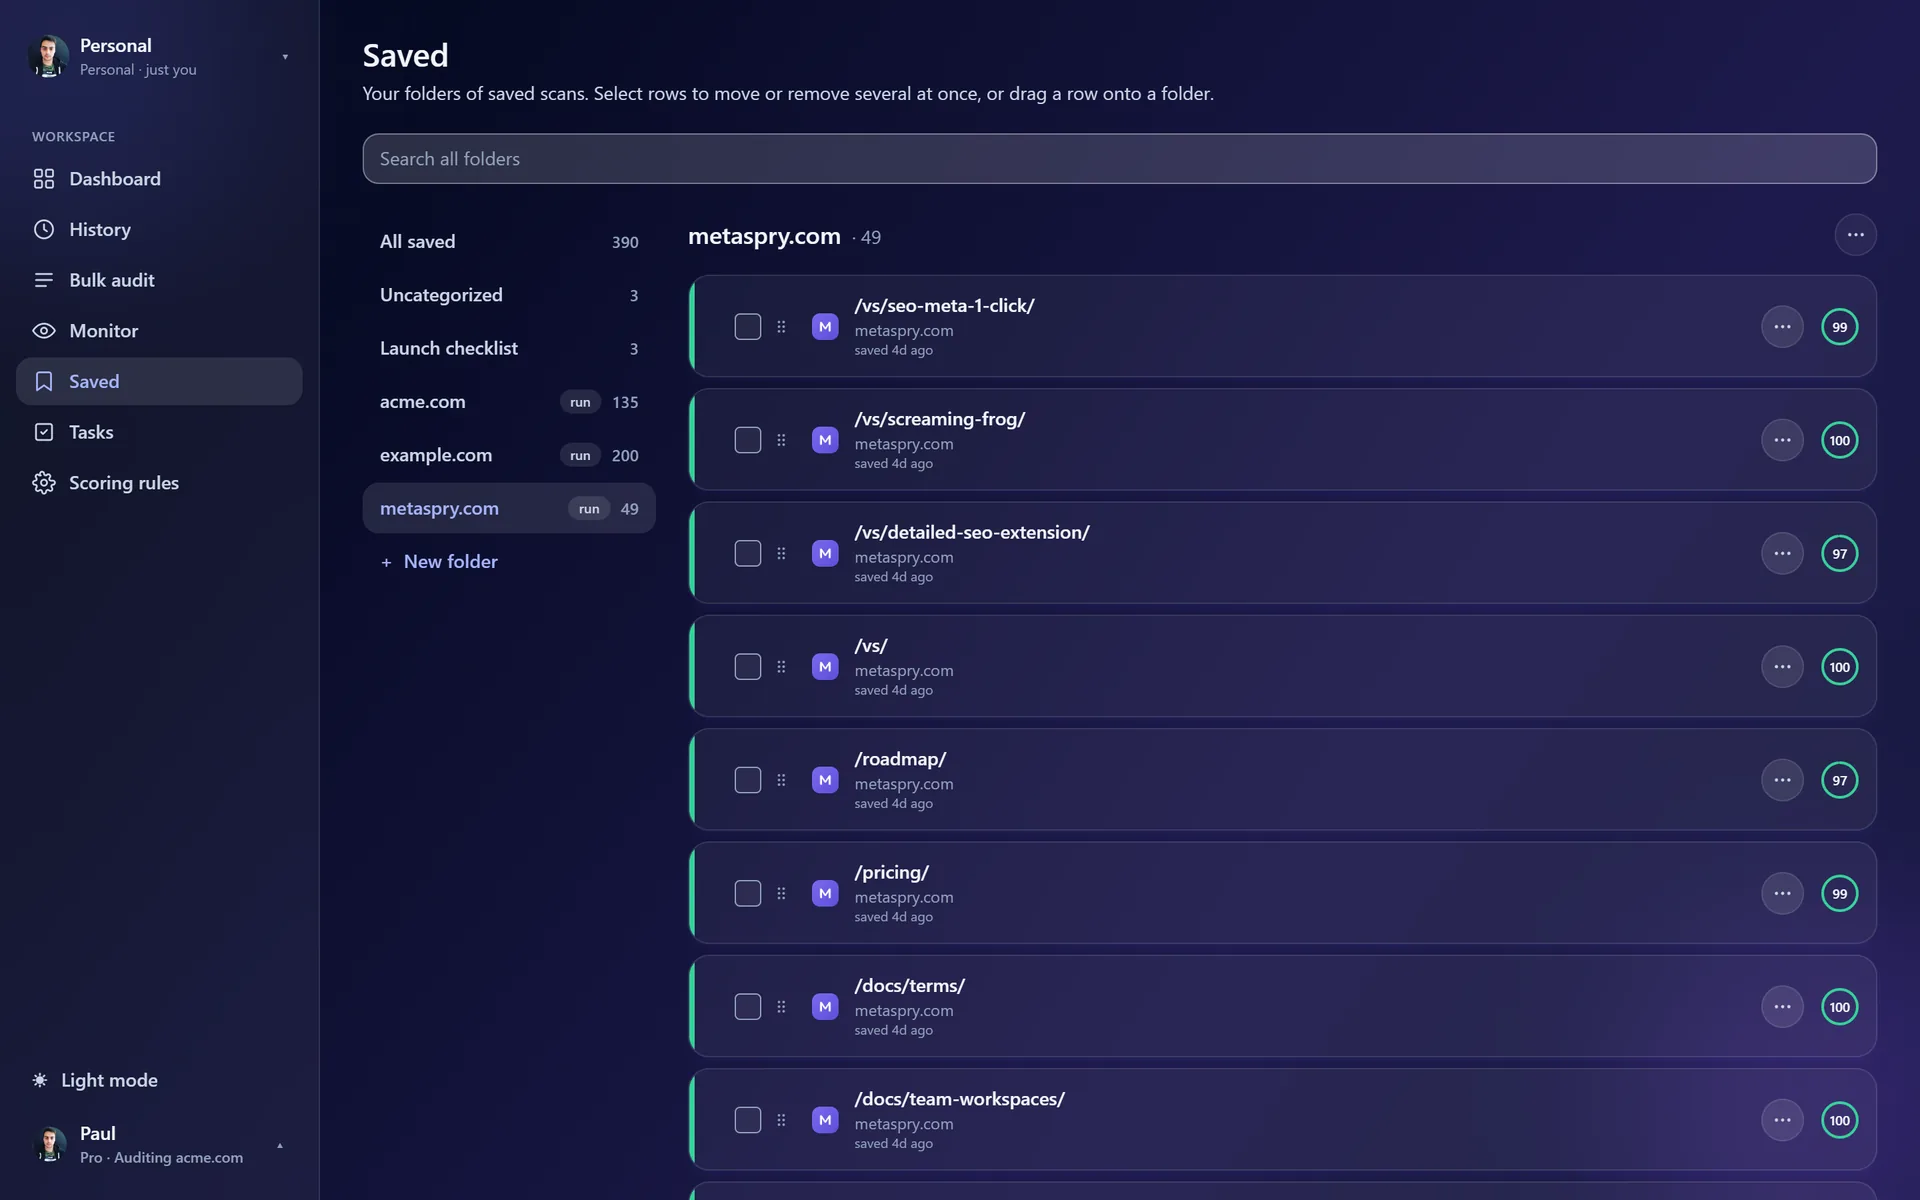Open more options for /roadmap/
The width and height of the screenshot is (1920, 1200).
click(1782, 780)
